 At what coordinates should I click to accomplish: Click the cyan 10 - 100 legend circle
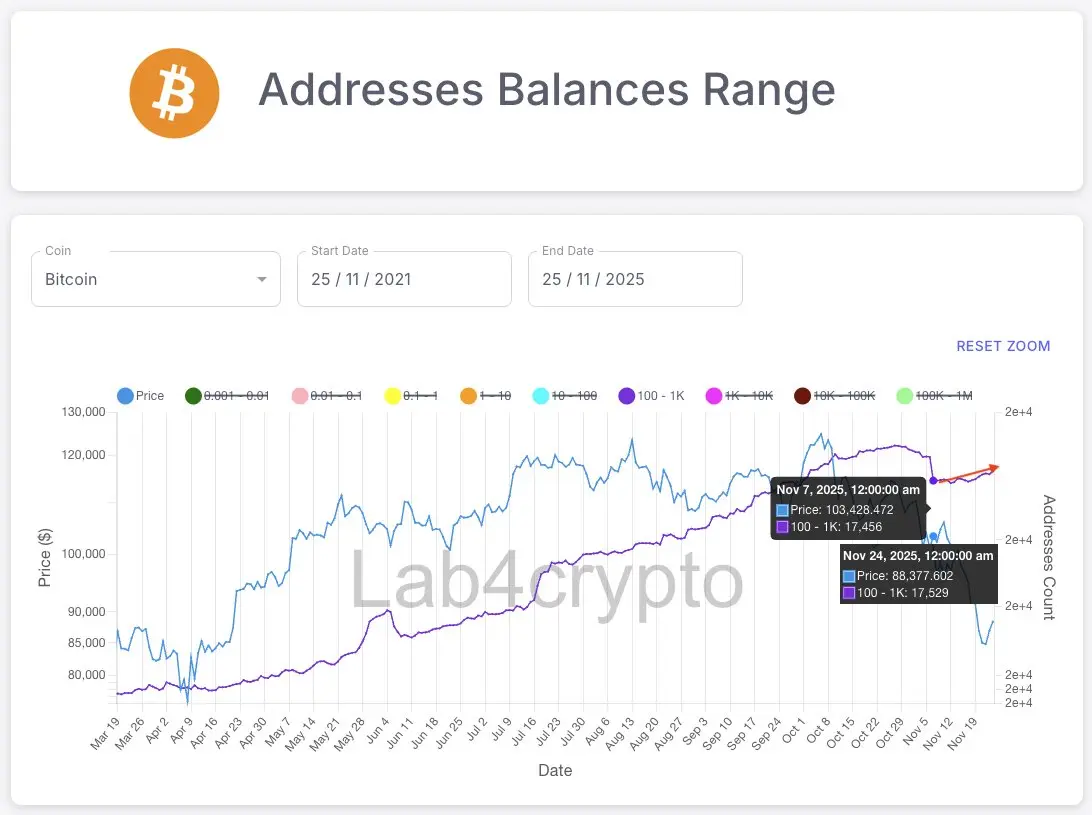click(x=540, y=396)
